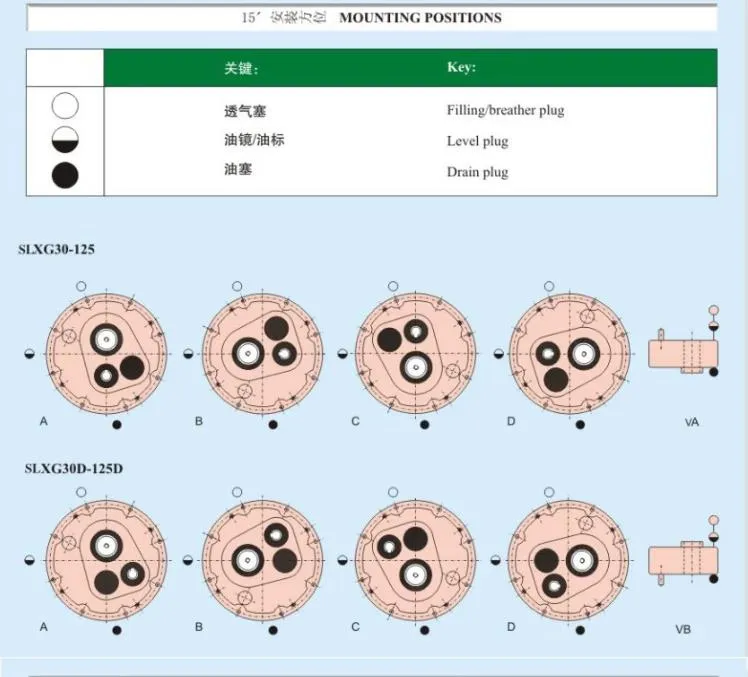This screenshot has width=748, height=677.
Task: Click drain plug dot below SLXG30-125 diagram D
Action: 580,425
